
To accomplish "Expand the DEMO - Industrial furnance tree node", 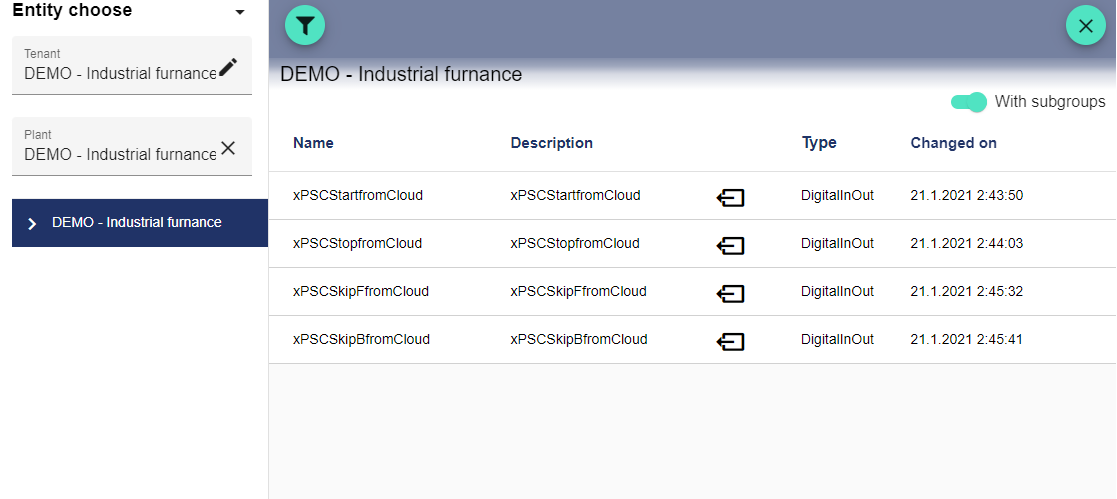I will [x=31, y=223].
